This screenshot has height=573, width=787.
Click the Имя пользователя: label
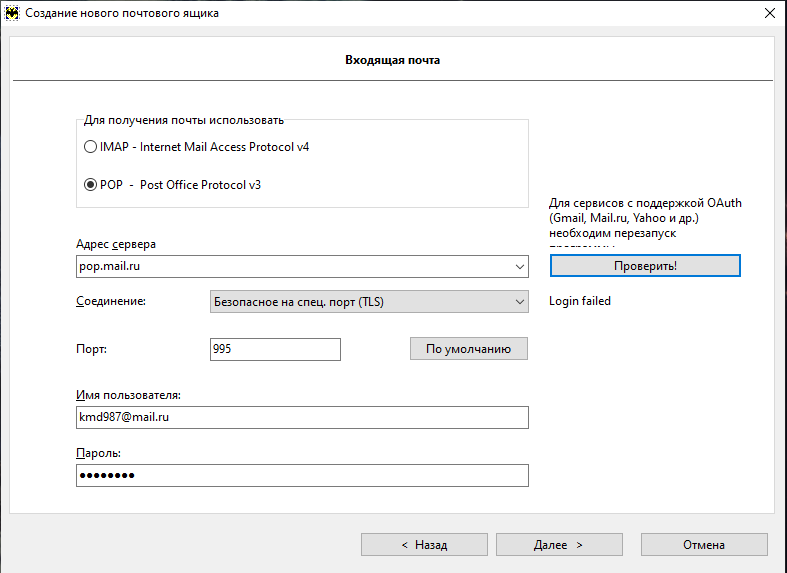coord(128,395)
